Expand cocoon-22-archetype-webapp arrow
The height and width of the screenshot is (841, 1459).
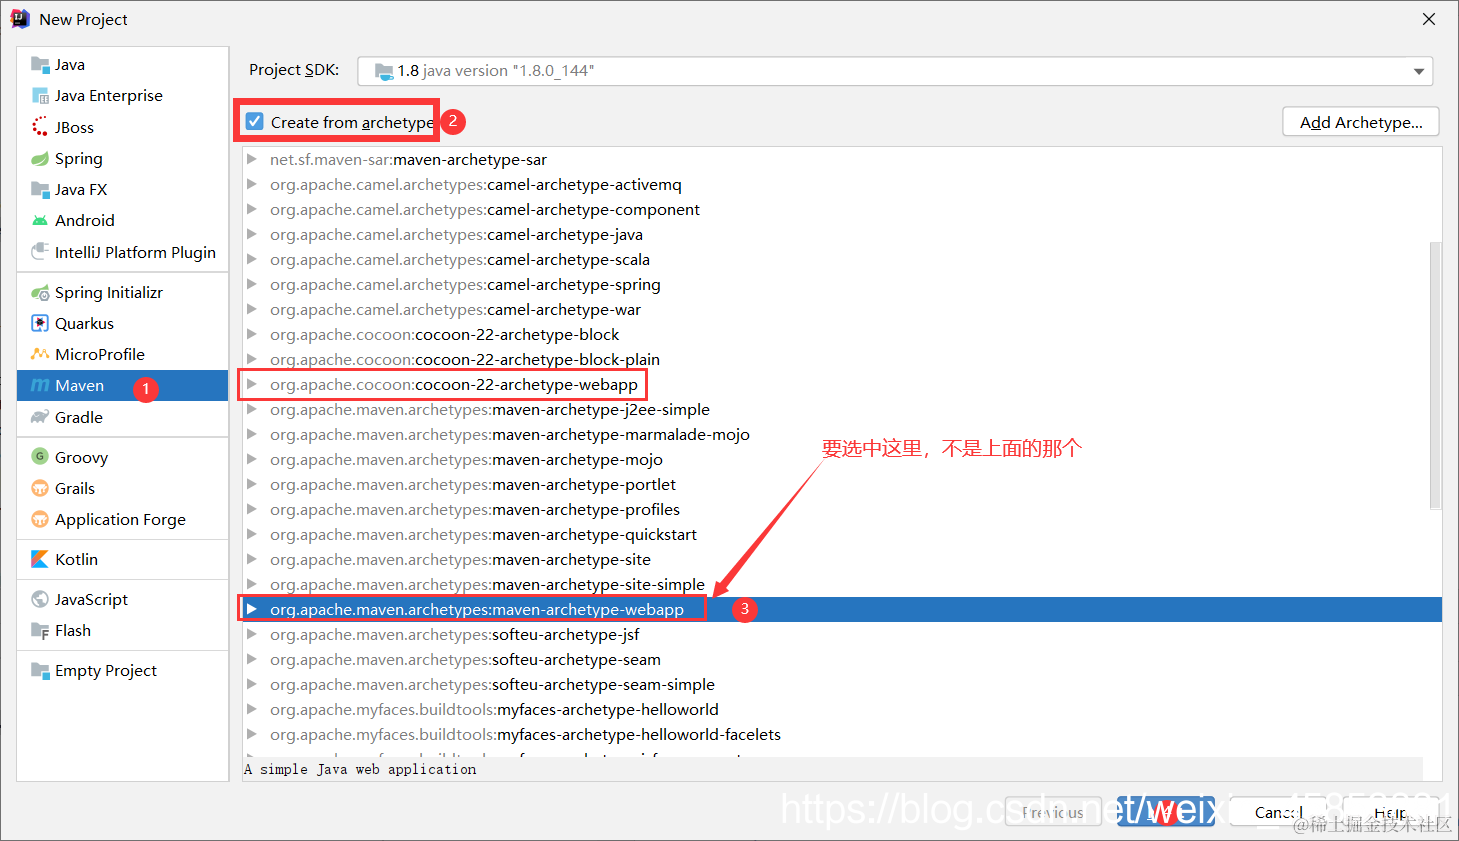(252, 384)
